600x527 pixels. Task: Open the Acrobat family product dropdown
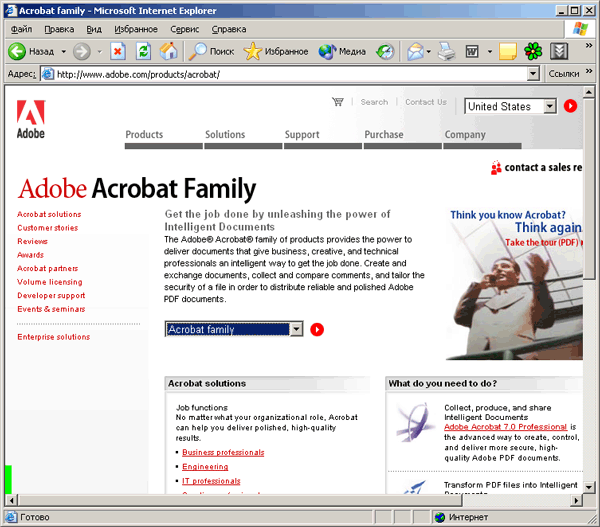tap(296, 329)
